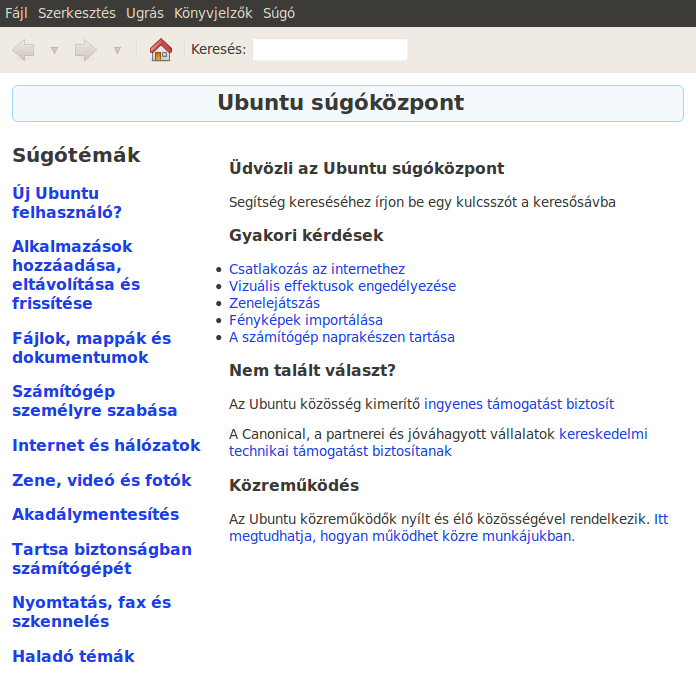The height and width of the screenshot is (681, 696).
Task: Click the Közreműködés heading
Action: 294,485
